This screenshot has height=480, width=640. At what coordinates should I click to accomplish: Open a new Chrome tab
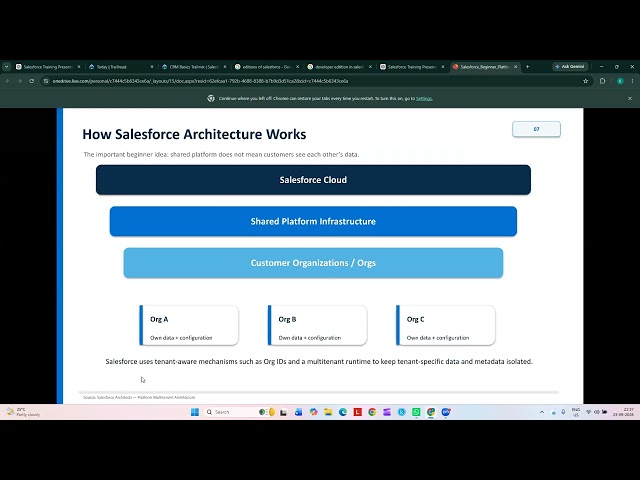click(527, 67)
